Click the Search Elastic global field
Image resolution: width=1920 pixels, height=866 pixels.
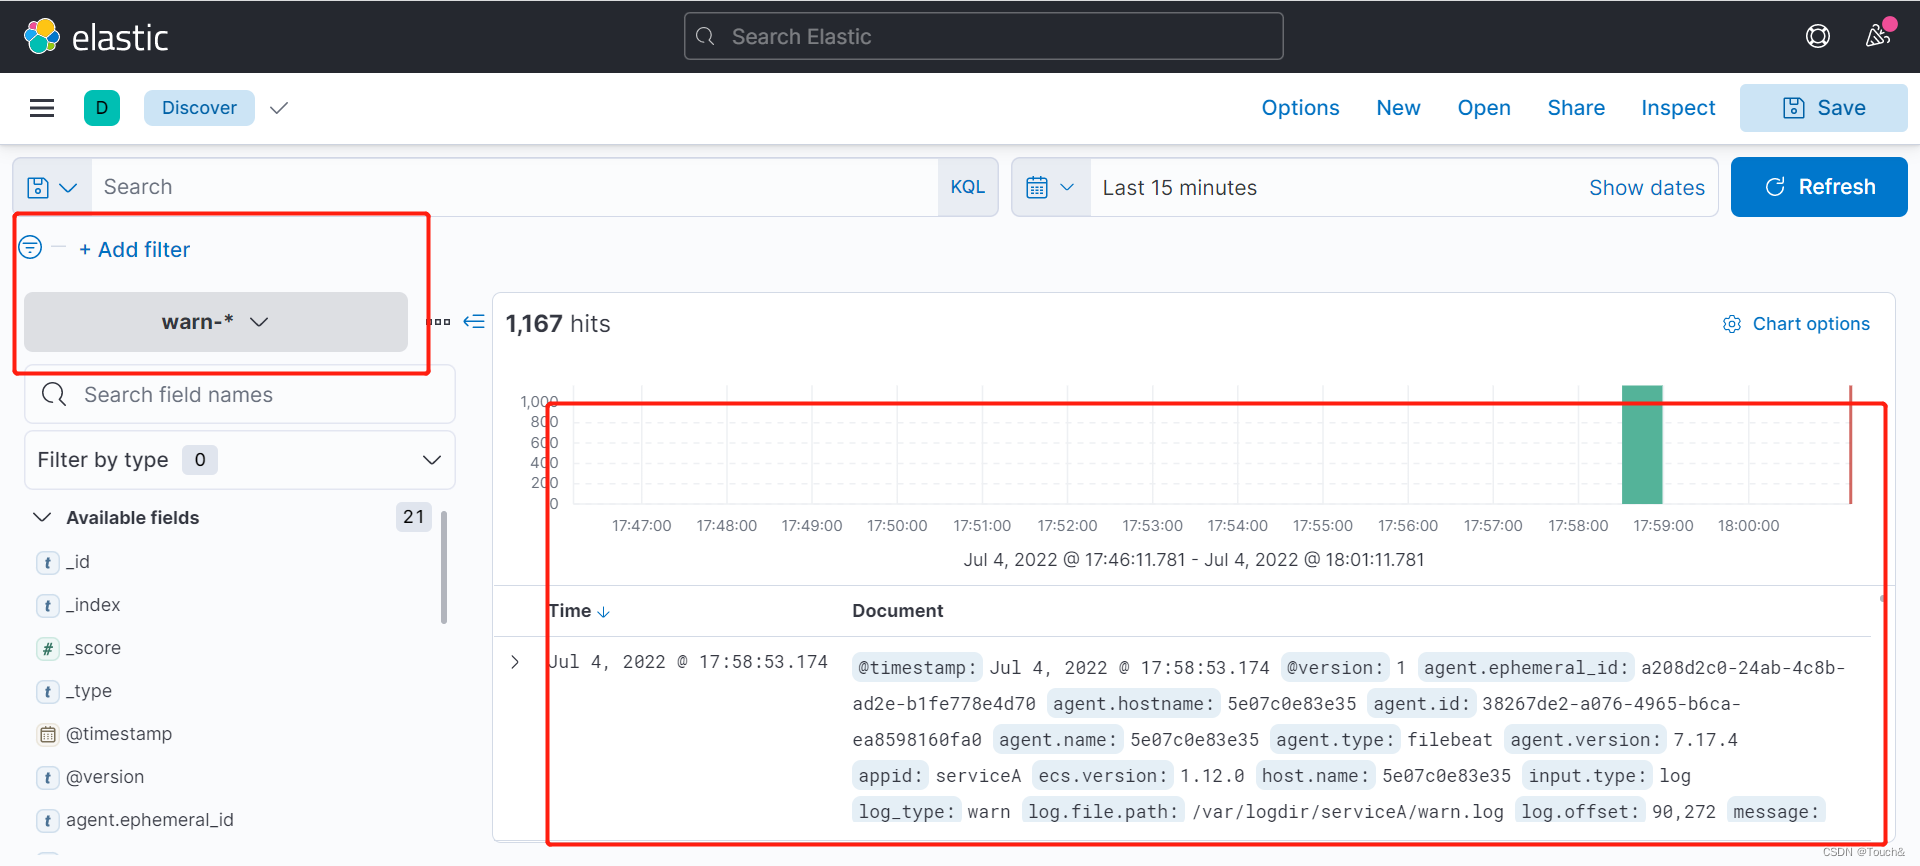coord(984,37)
